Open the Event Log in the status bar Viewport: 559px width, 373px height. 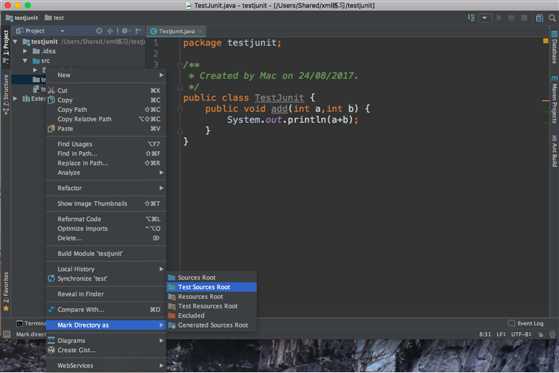point(526,323)
